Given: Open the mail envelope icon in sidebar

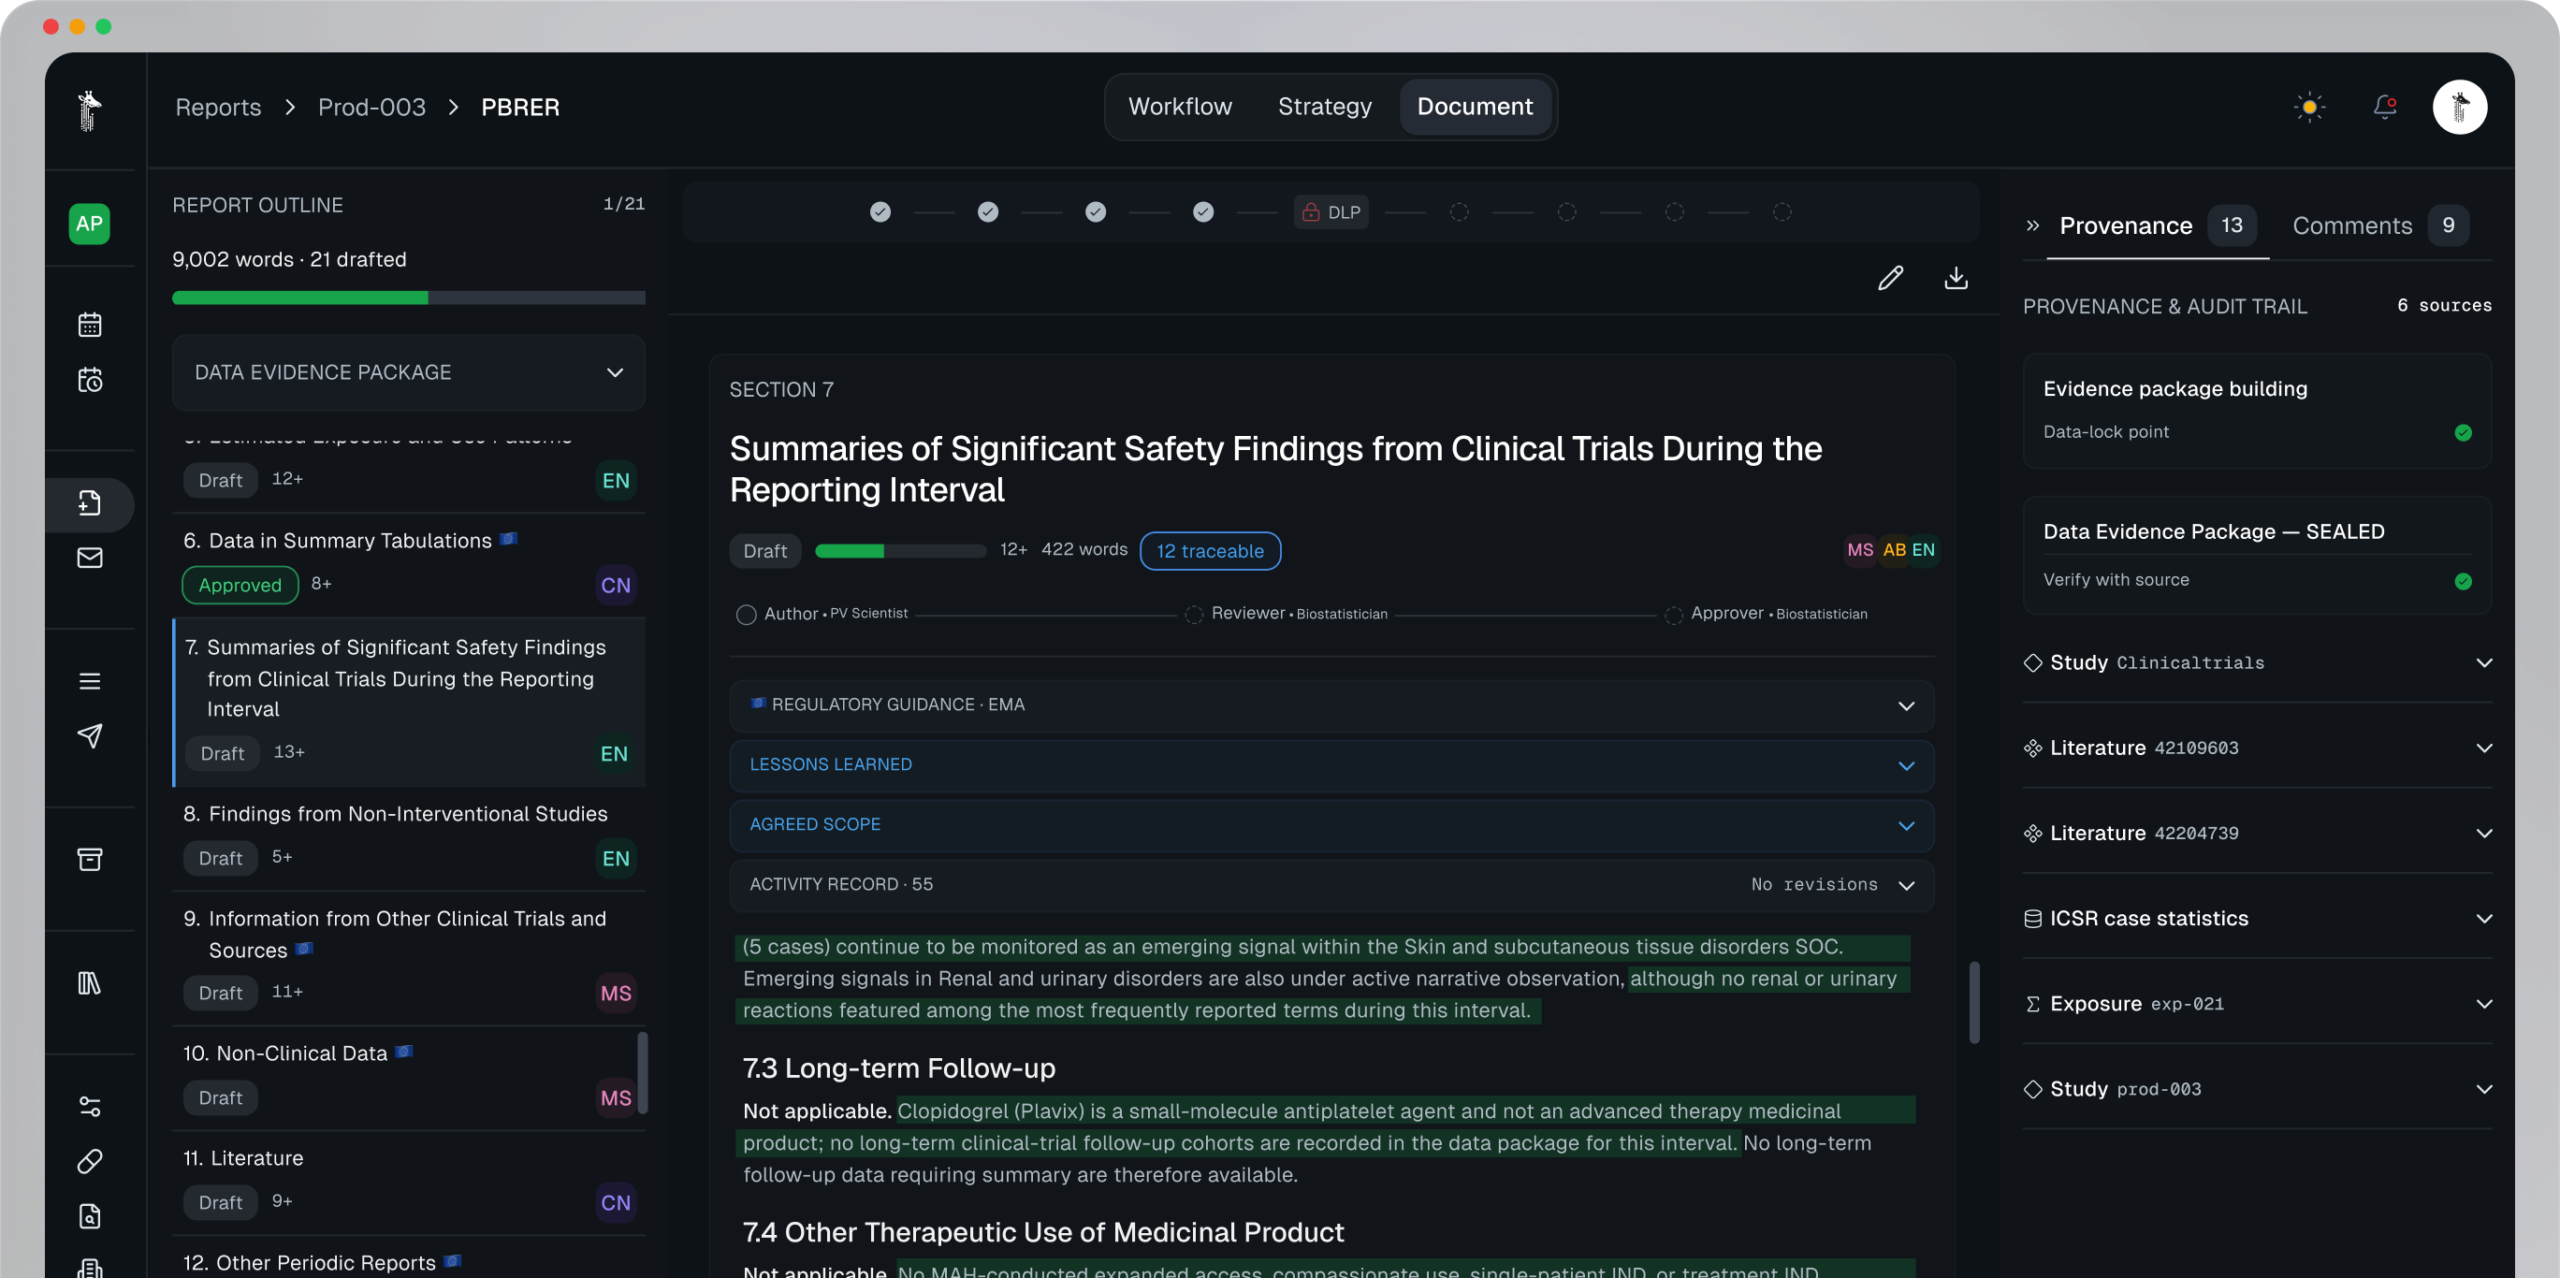Looking at the screenshot, I should point(90,558).
